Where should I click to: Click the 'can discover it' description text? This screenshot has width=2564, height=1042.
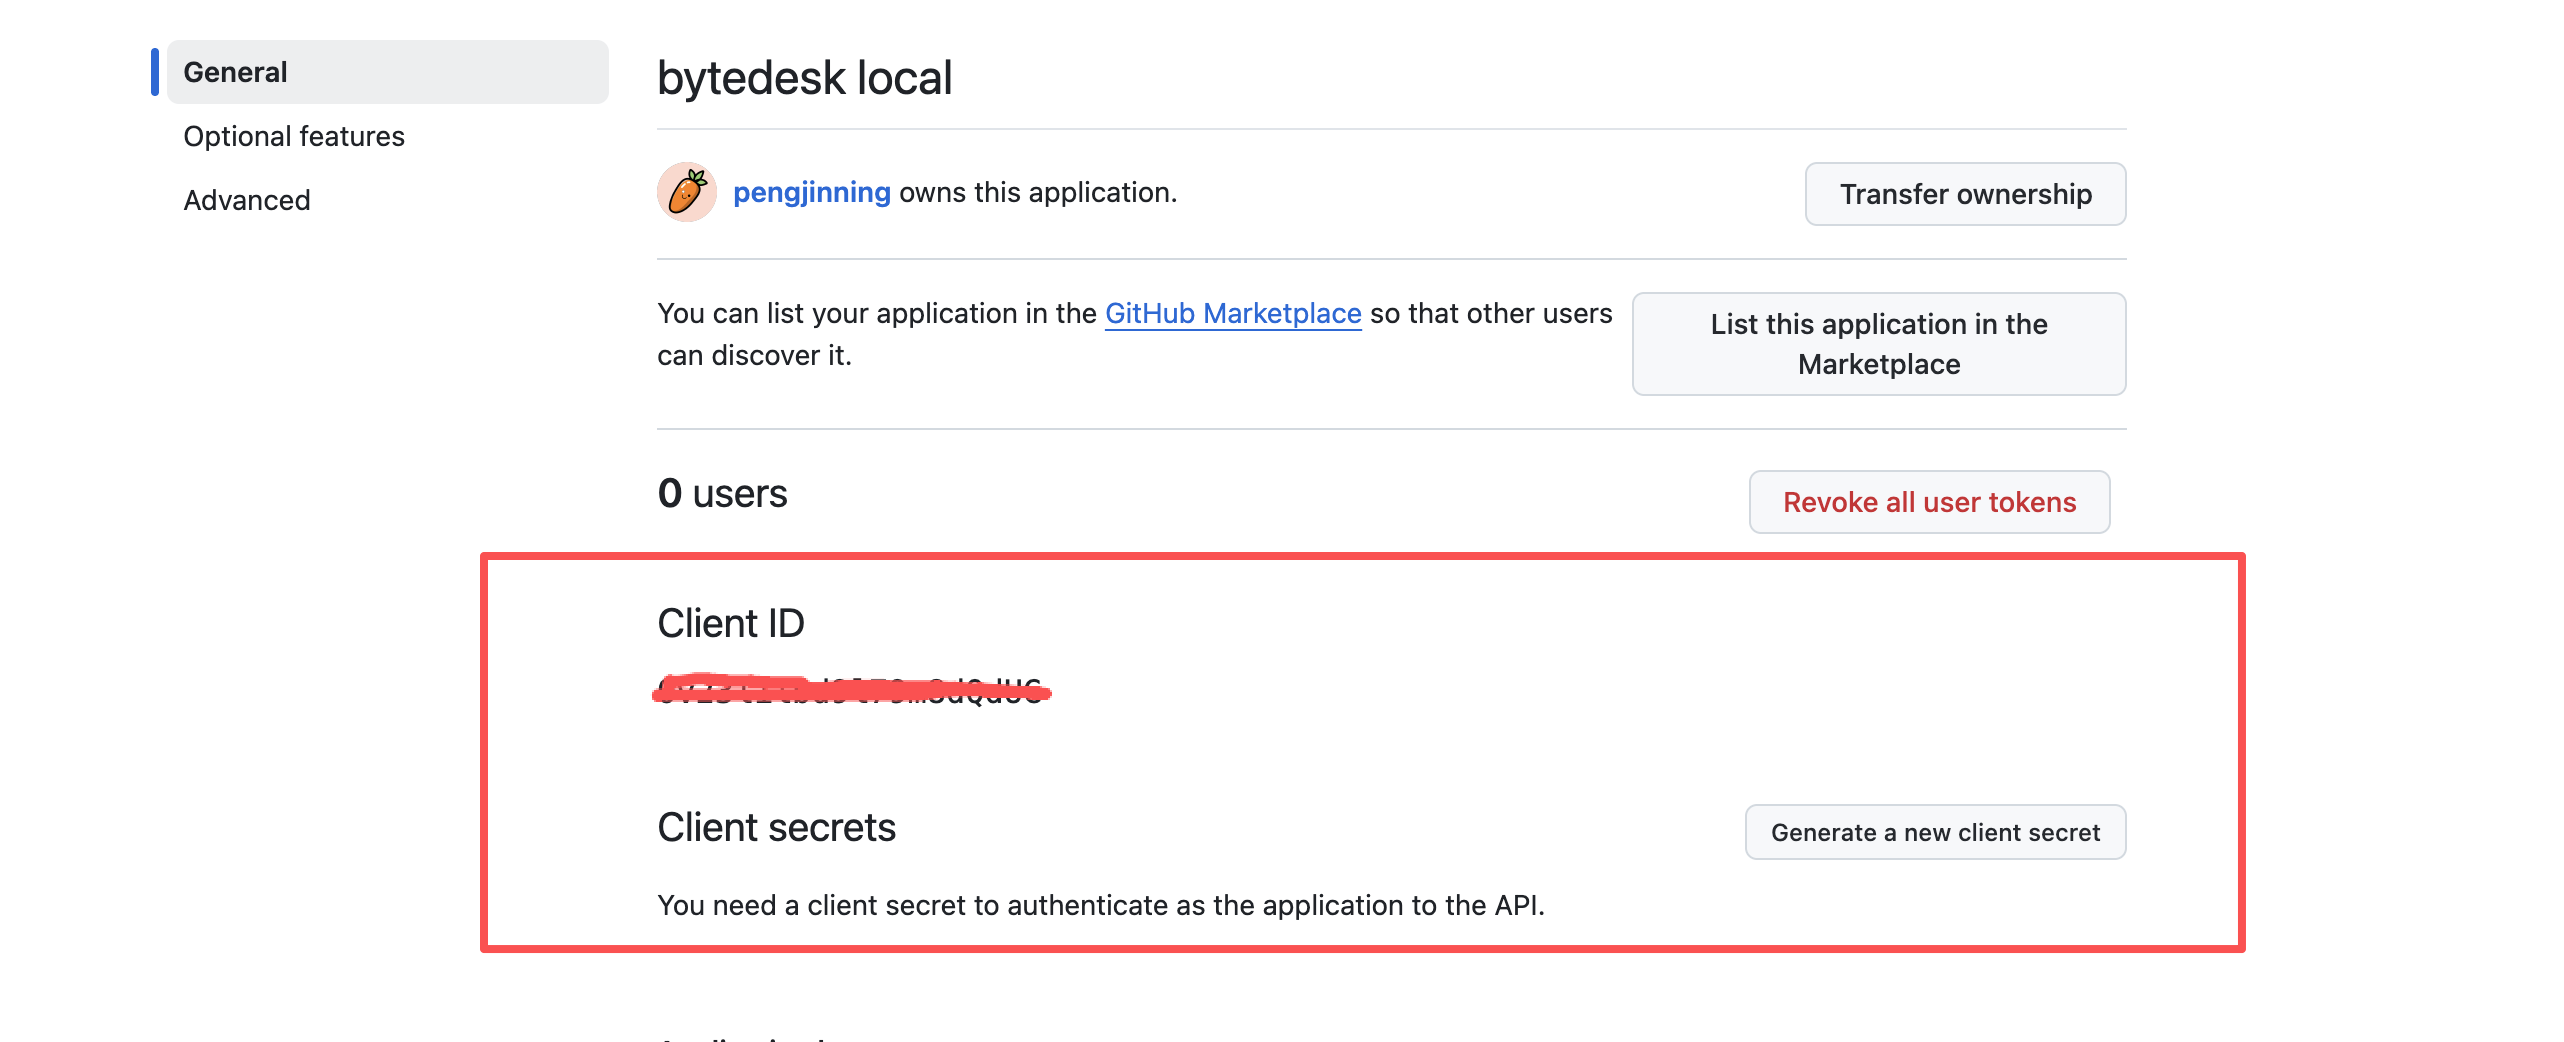point(754,355)
